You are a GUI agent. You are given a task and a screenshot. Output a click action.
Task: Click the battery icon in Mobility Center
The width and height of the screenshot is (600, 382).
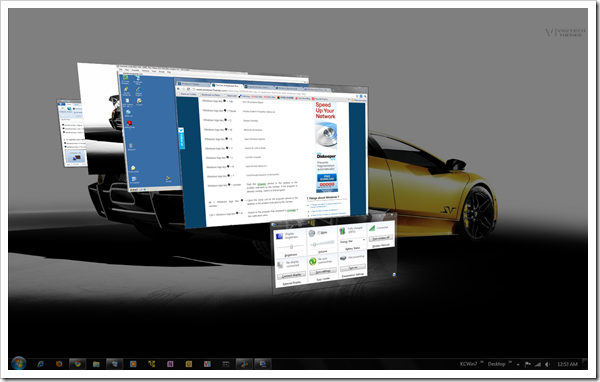click(x=342, y=231)
